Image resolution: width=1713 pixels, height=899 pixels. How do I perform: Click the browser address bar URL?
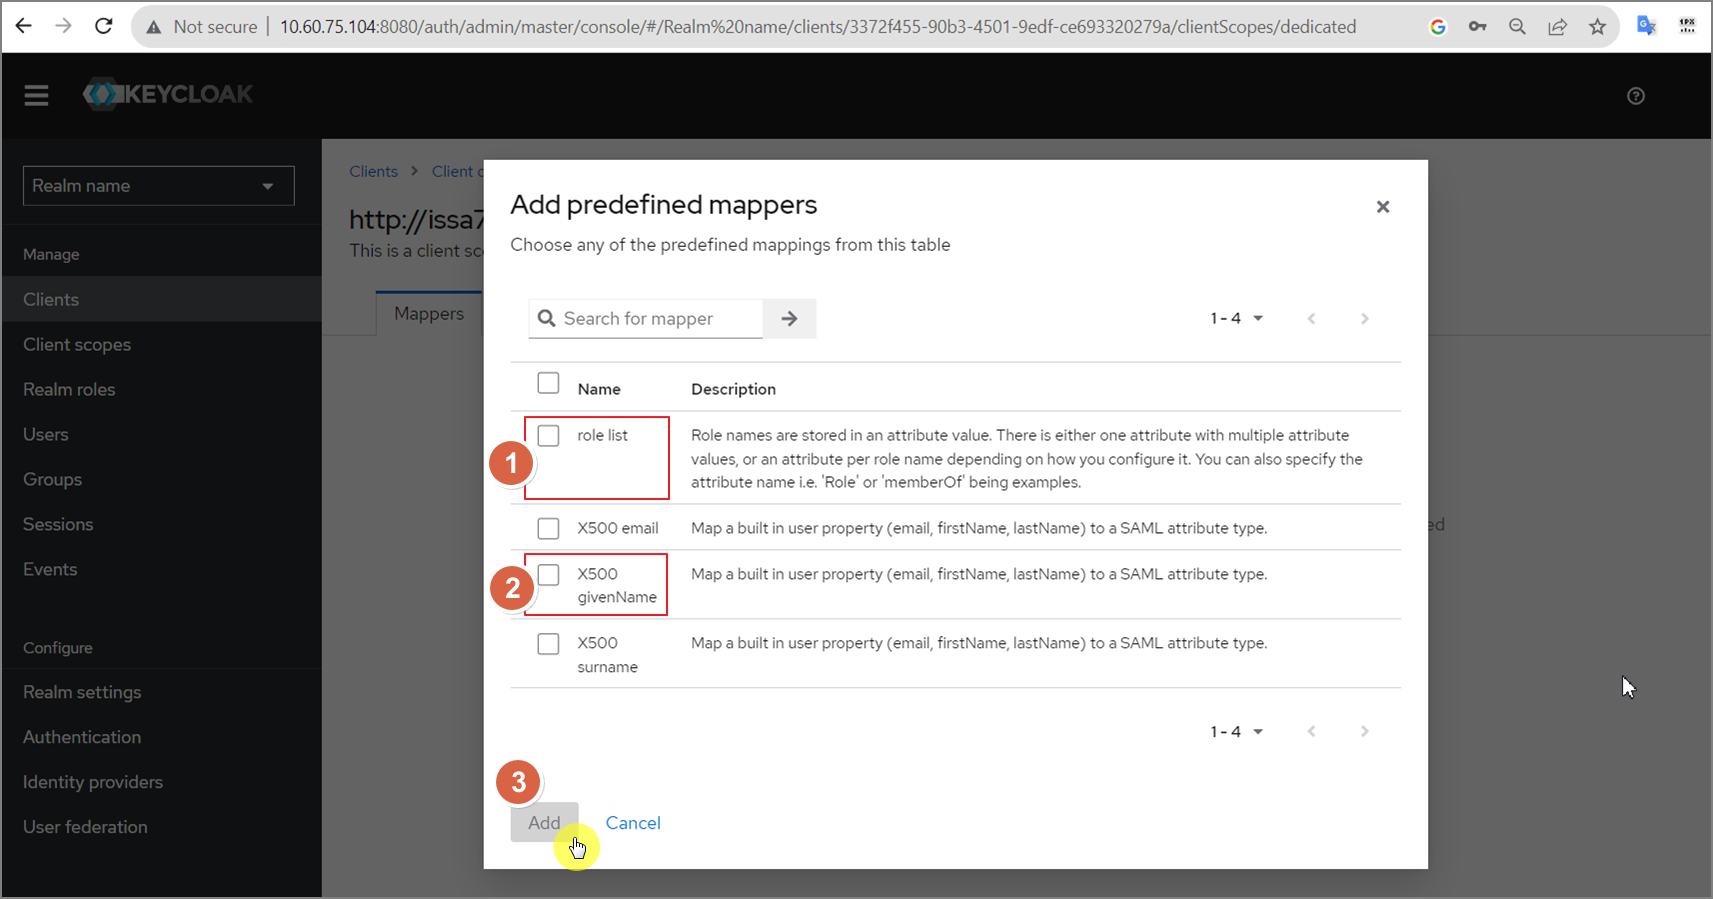(818, 27)
